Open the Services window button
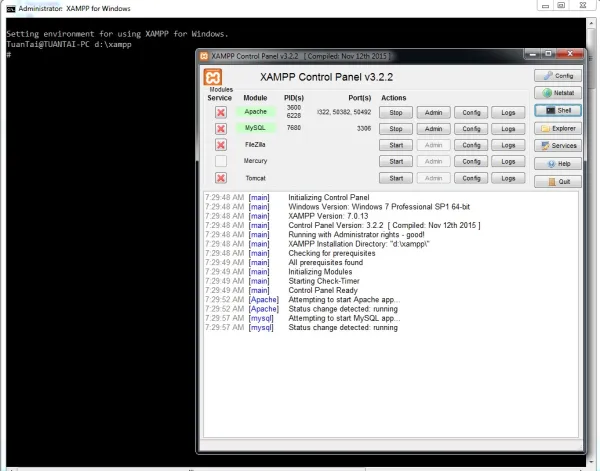Image resolution: width=600 pixels, height=471 pixels. tap(558, 145)
